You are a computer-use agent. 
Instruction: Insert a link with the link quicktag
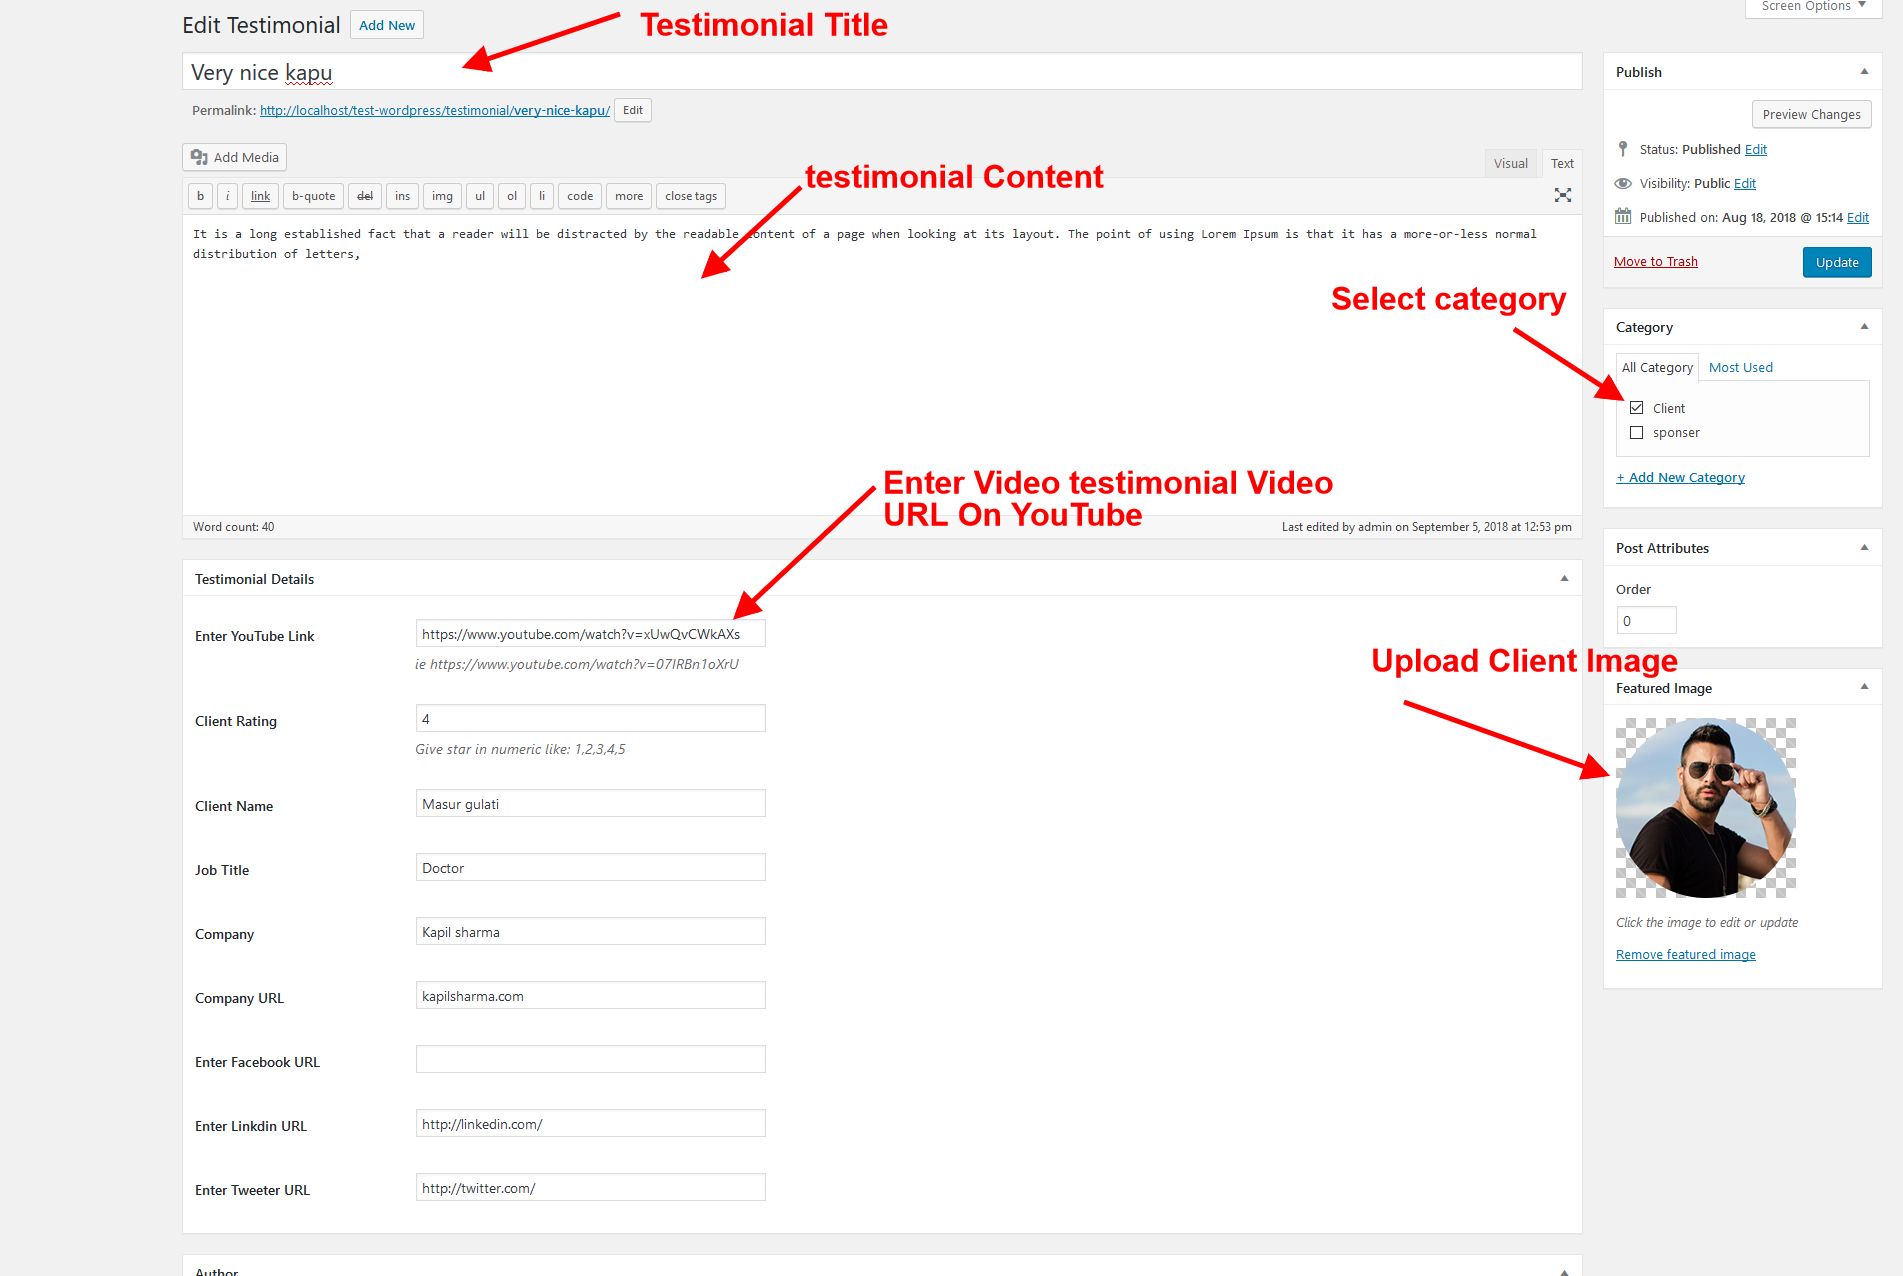(x=260, y=196)
